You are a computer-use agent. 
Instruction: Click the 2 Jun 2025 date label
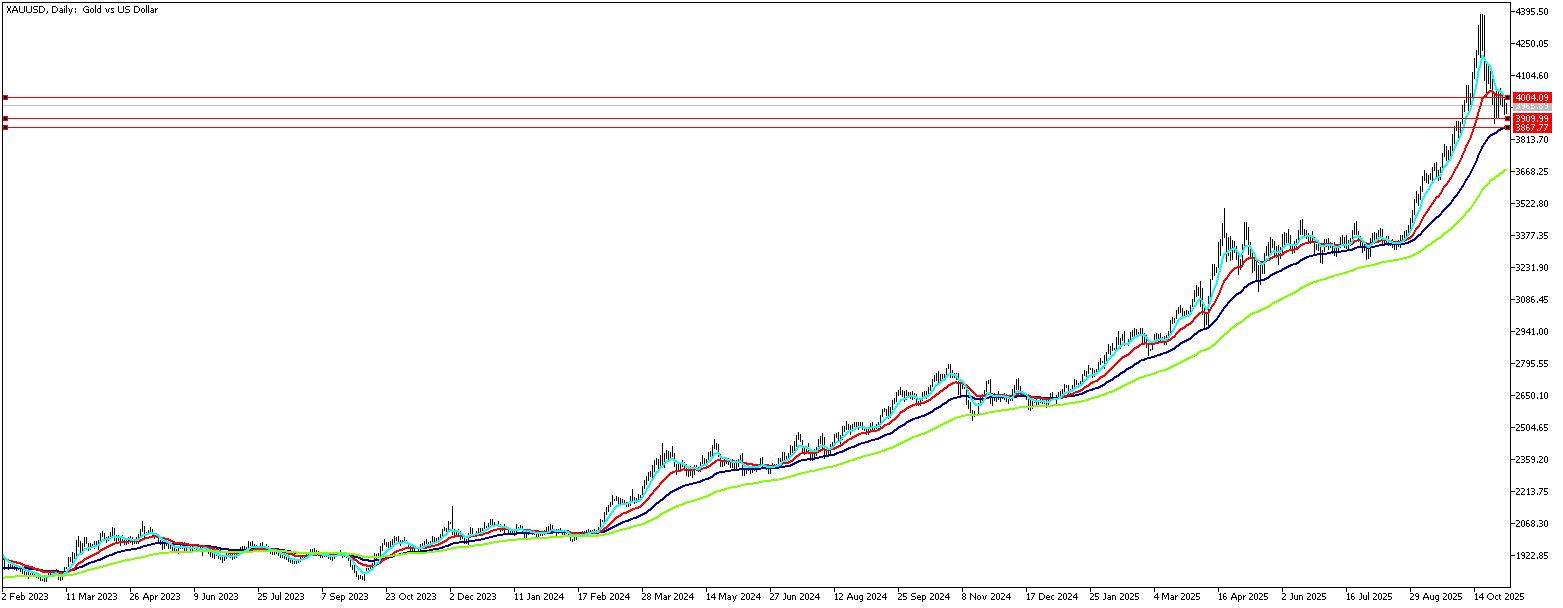pos(1305,596)
